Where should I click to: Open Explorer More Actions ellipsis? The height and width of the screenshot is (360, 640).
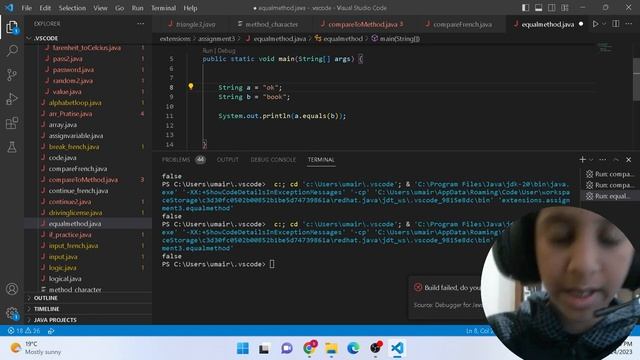coord(140,24)
